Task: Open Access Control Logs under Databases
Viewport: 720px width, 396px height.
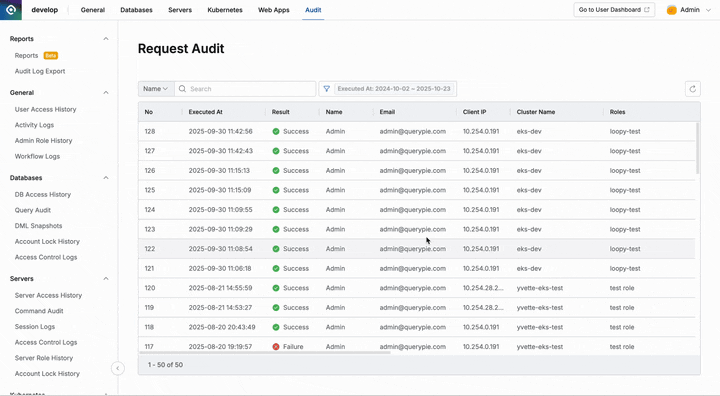Action: pos(46,257)
